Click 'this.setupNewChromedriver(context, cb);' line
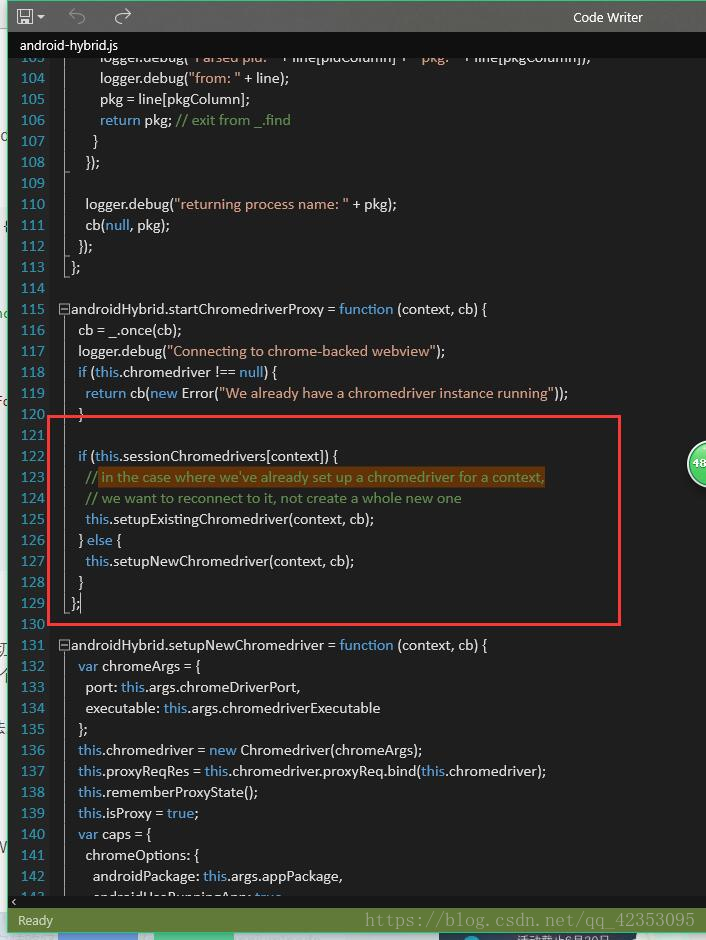 point(219,561)
